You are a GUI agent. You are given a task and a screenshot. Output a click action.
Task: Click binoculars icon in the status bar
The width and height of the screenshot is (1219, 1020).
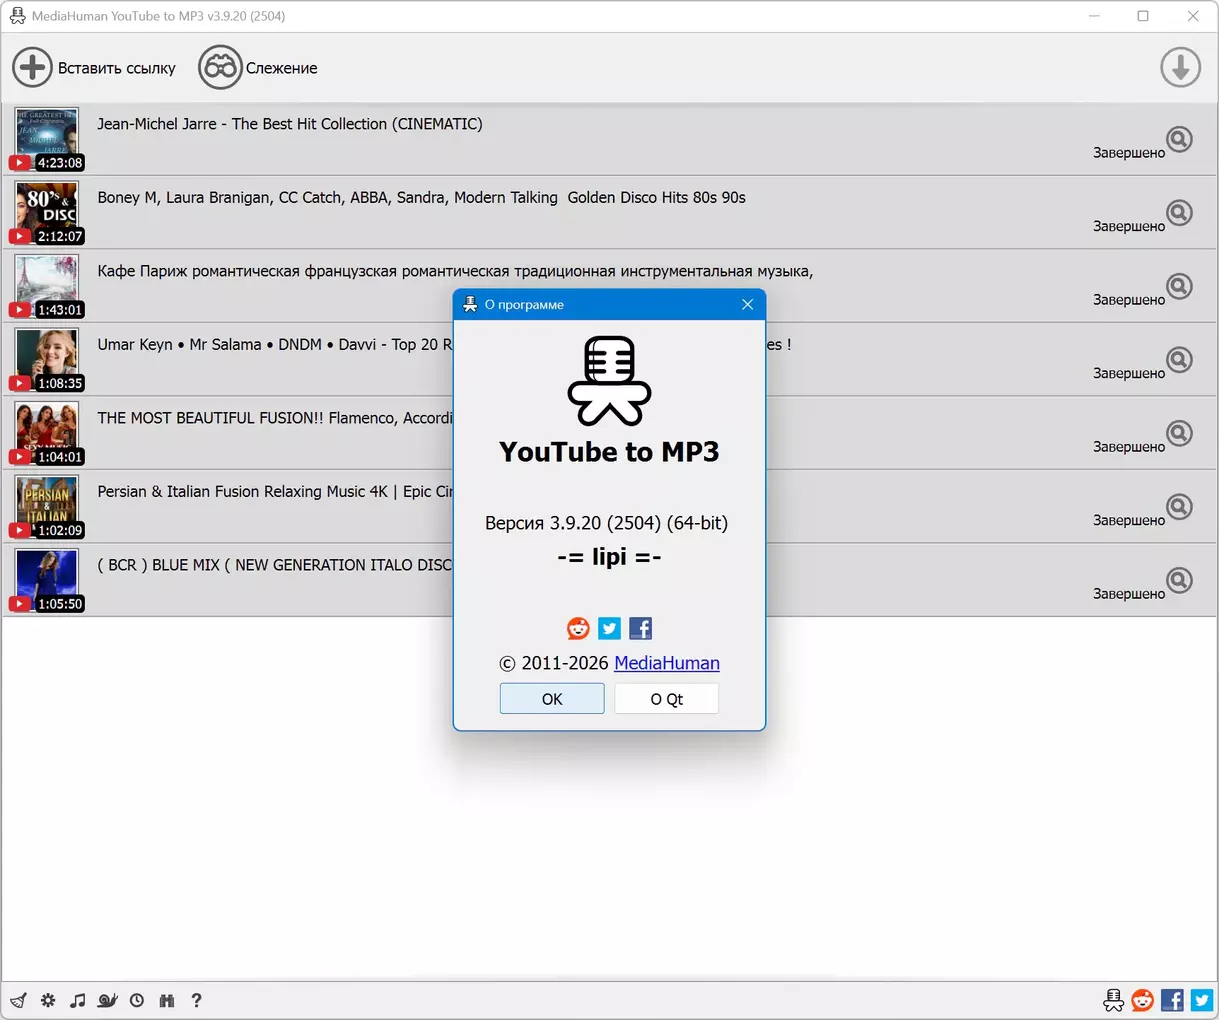pyautogui.click(x=166, y=1000)
